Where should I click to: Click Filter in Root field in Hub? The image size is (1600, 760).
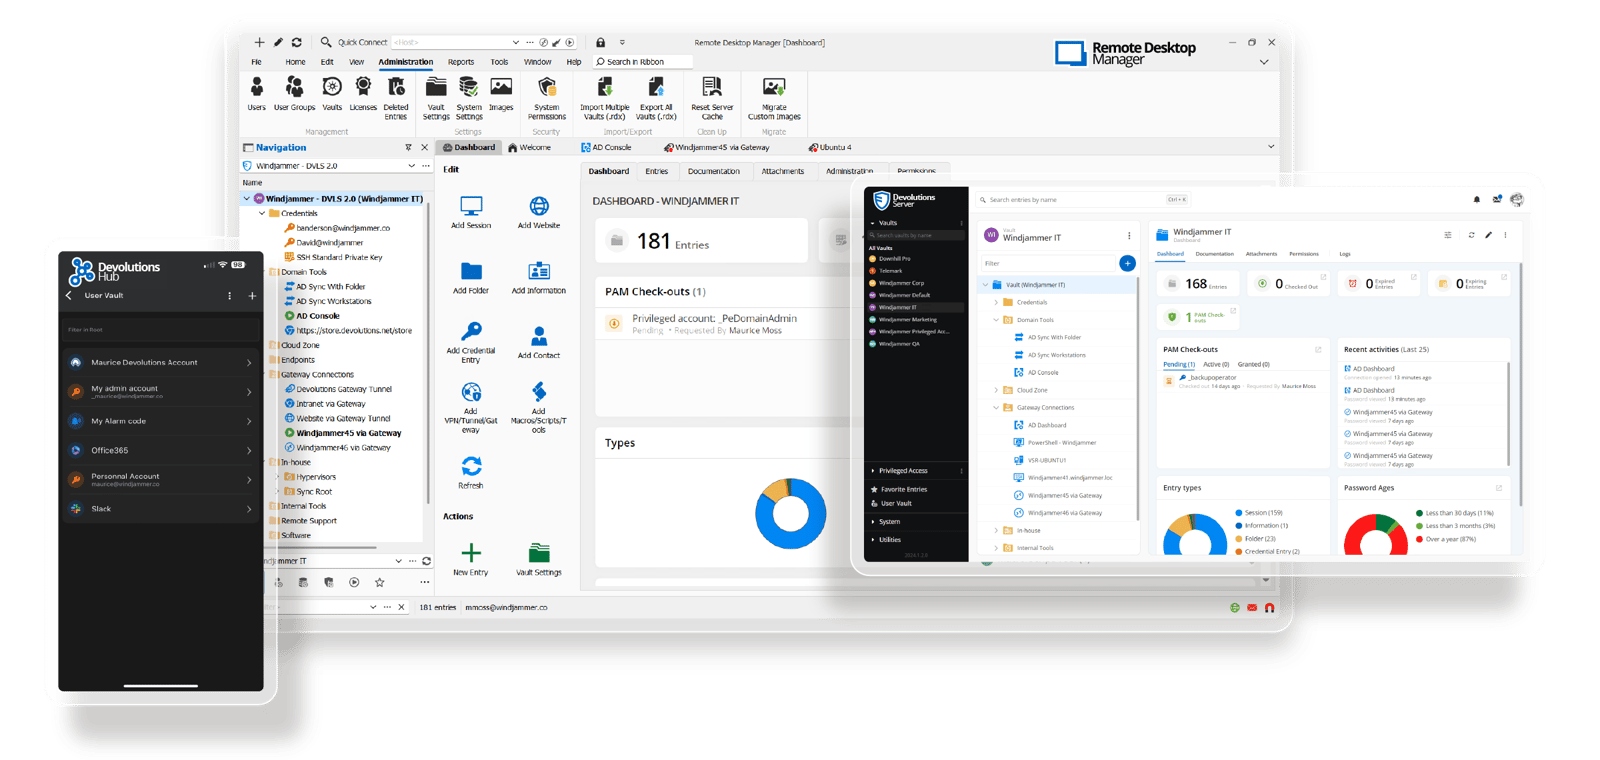click(x=162, y=329)
